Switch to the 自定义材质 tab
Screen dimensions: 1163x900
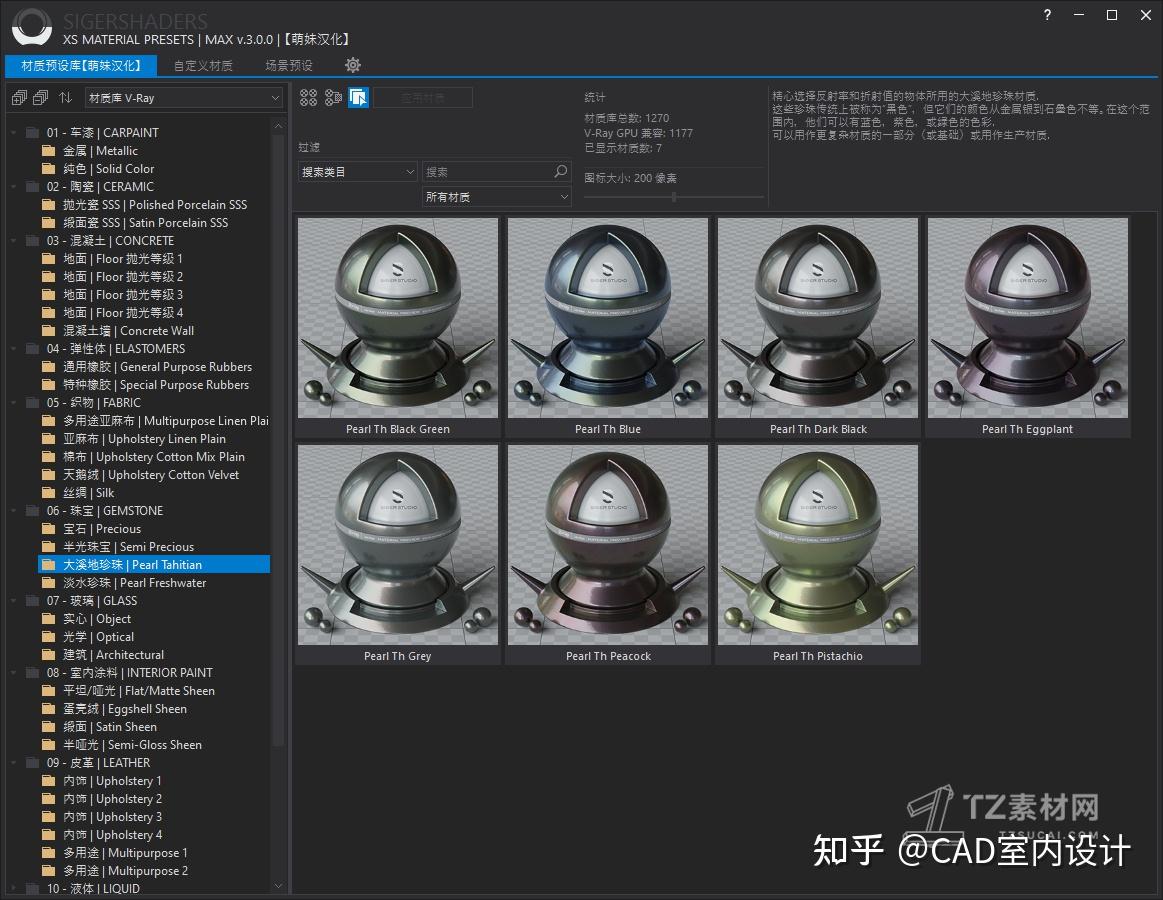(202, 65)
